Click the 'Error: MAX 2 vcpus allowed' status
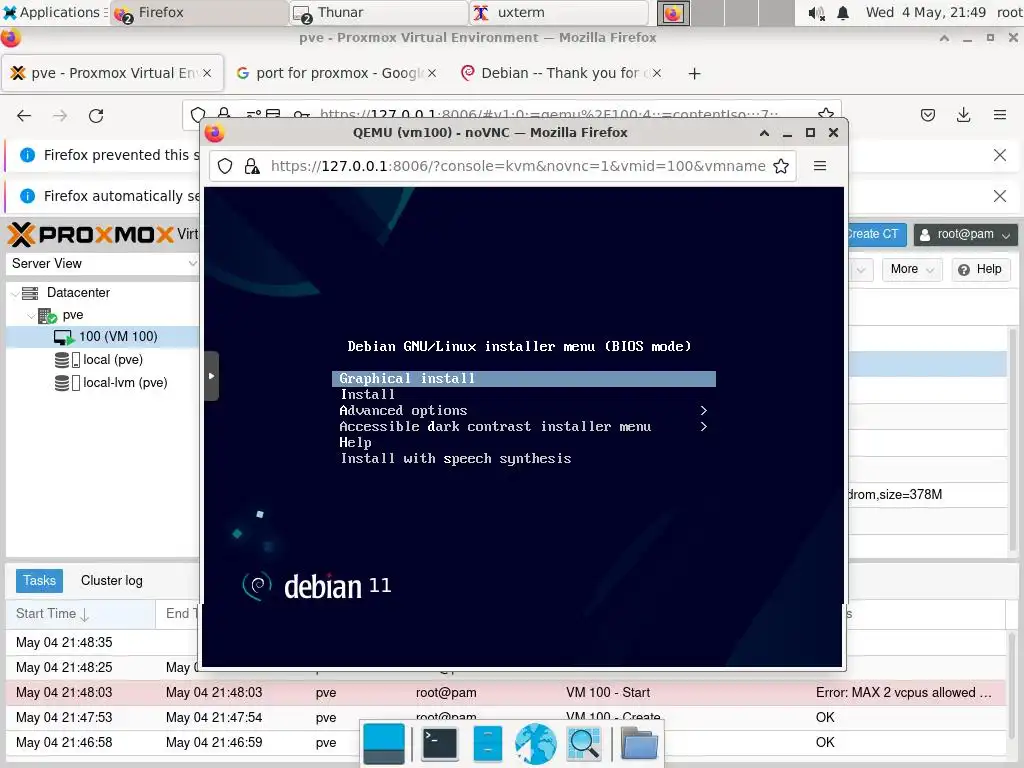Image resolution: width=1024 pixels, height=768 pixels. pos(904,693)
